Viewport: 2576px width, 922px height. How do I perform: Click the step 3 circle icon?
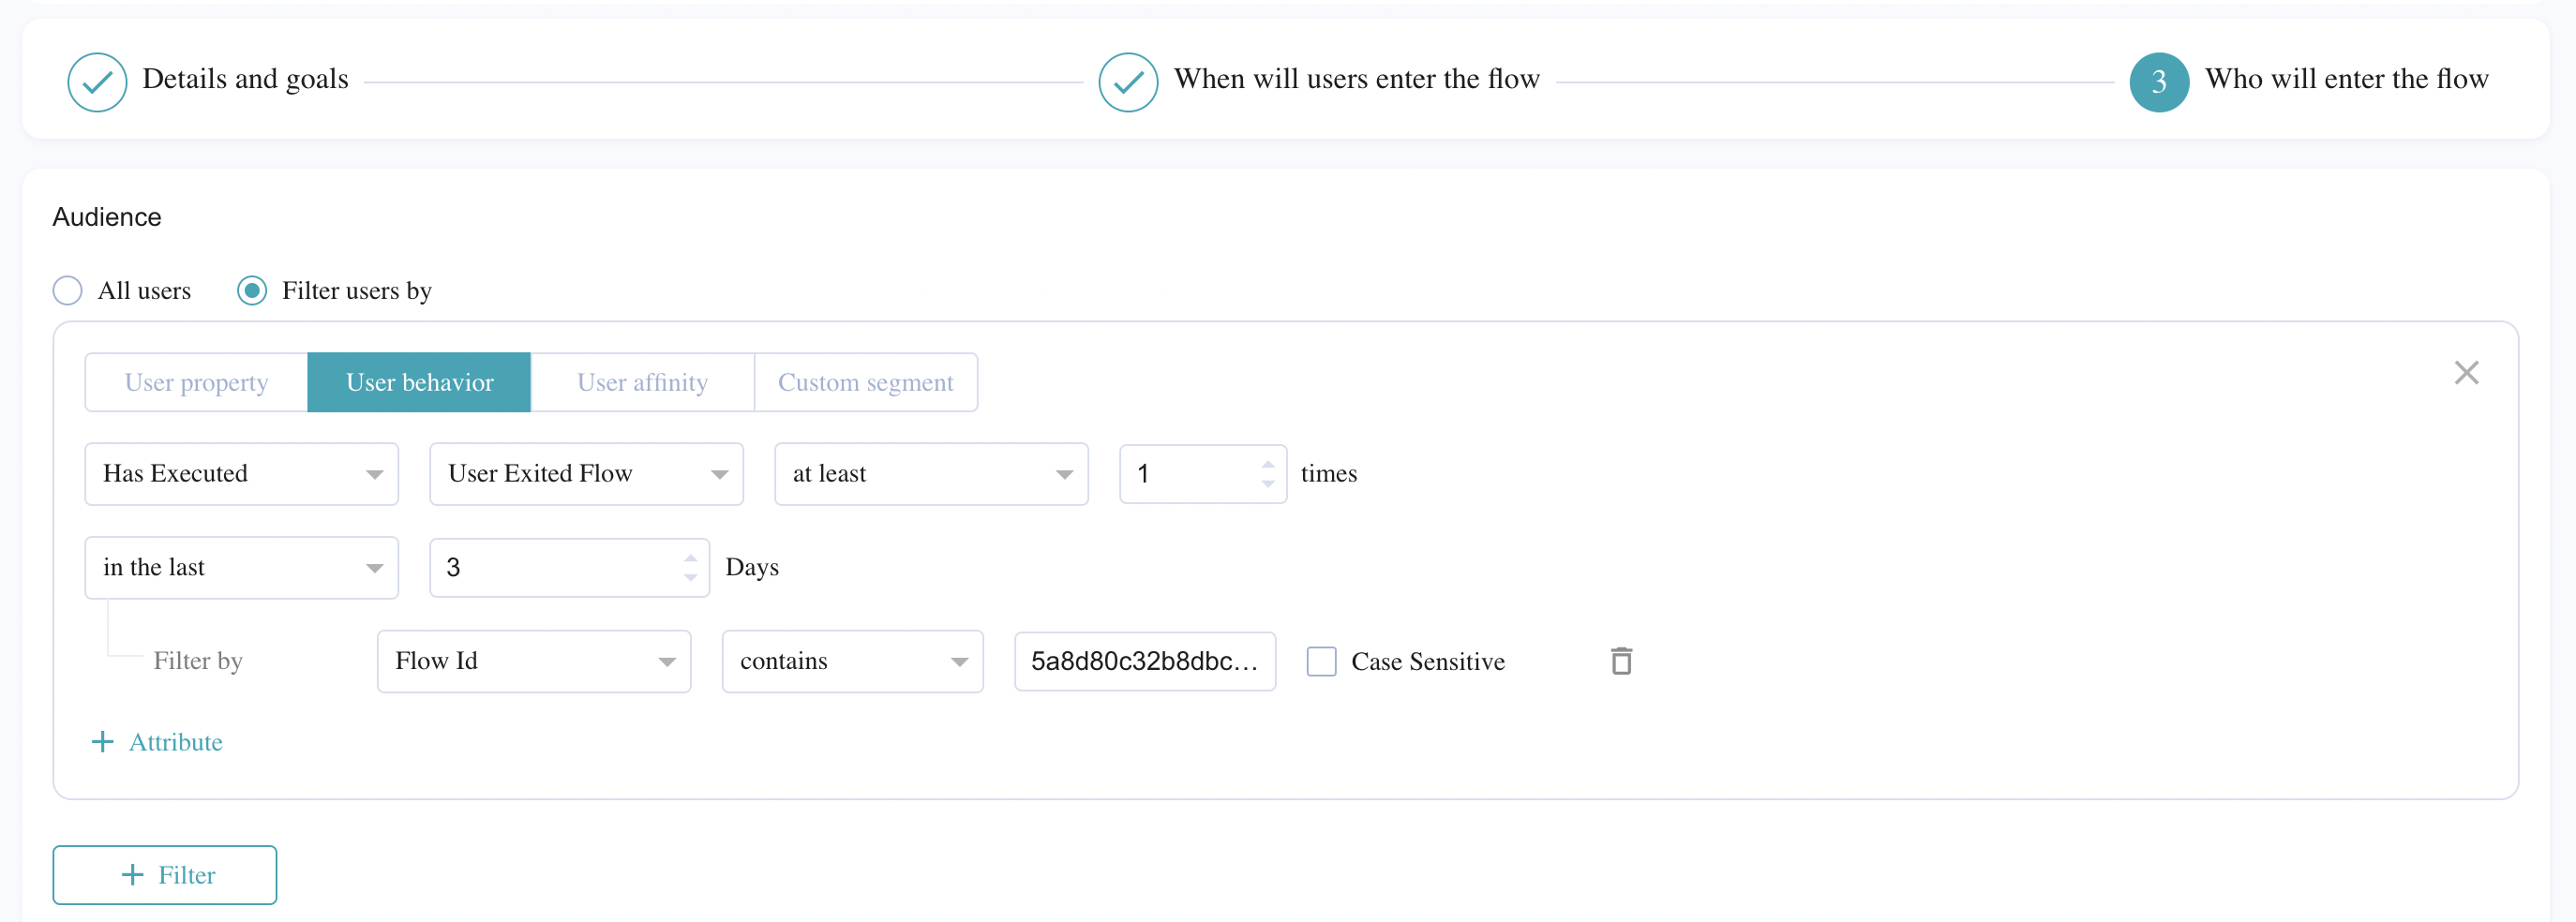click(x=2159, y=82)
